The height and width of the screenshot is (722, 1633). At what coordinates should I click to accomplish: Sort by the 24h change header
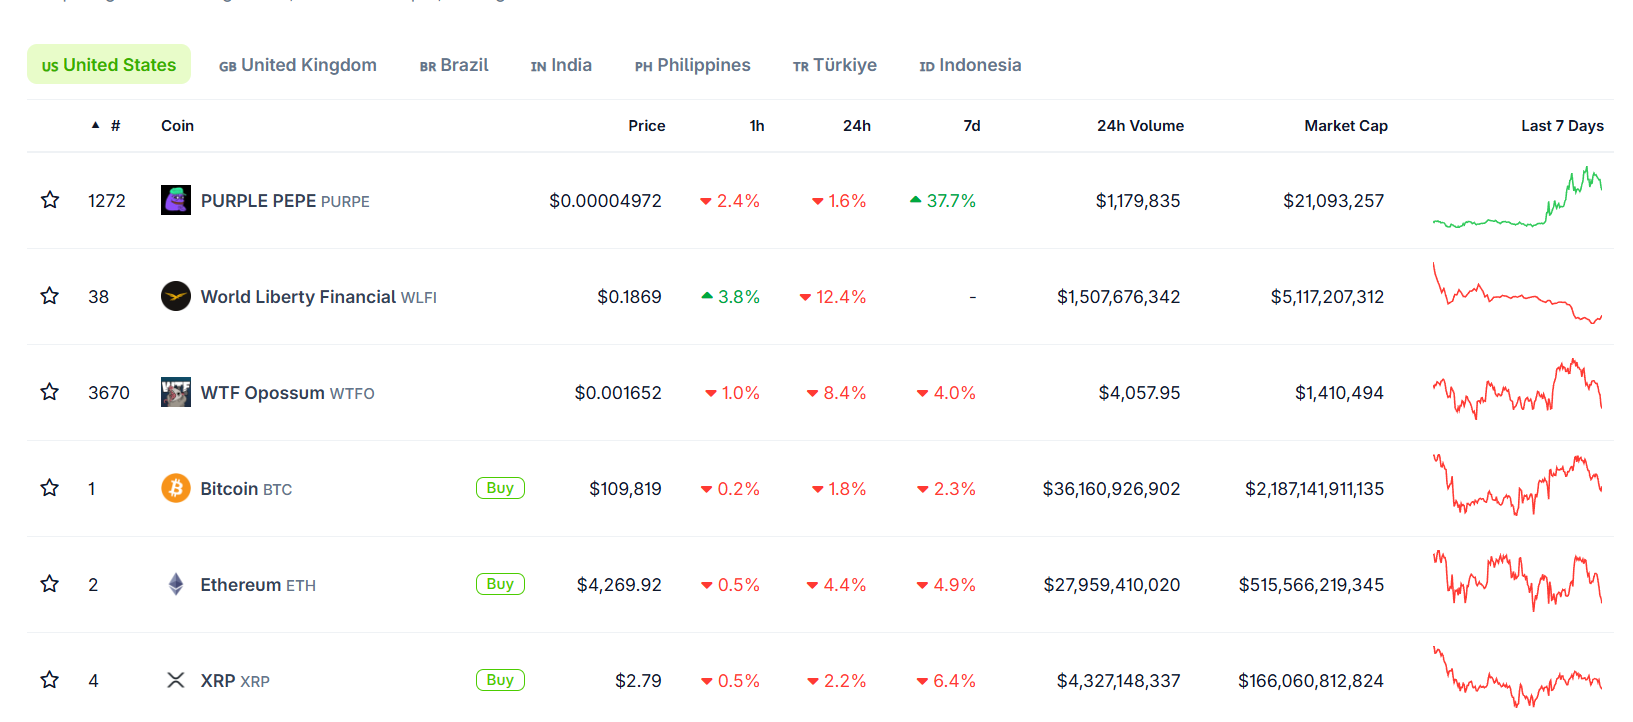click(x=857, y=126)
